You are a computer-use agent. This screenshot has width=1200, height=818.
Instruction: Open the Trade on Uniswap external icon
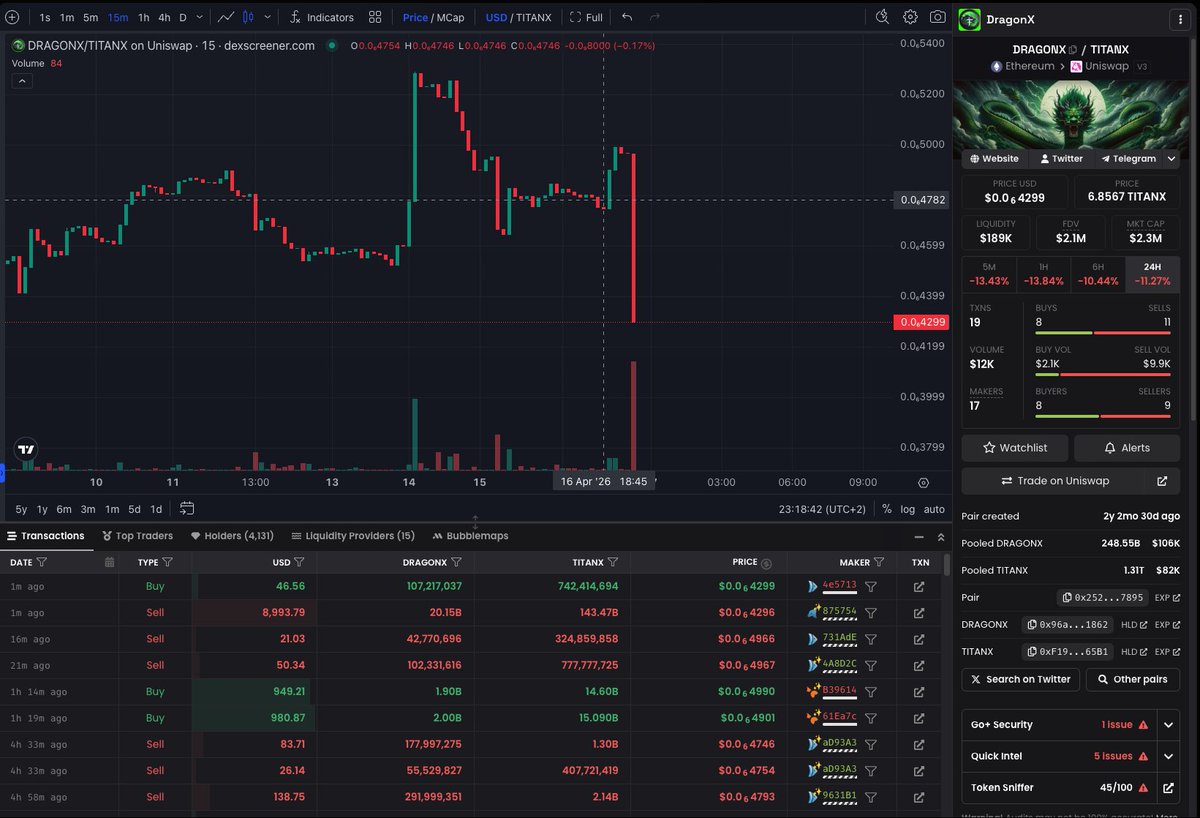[x=1162, y=481]
